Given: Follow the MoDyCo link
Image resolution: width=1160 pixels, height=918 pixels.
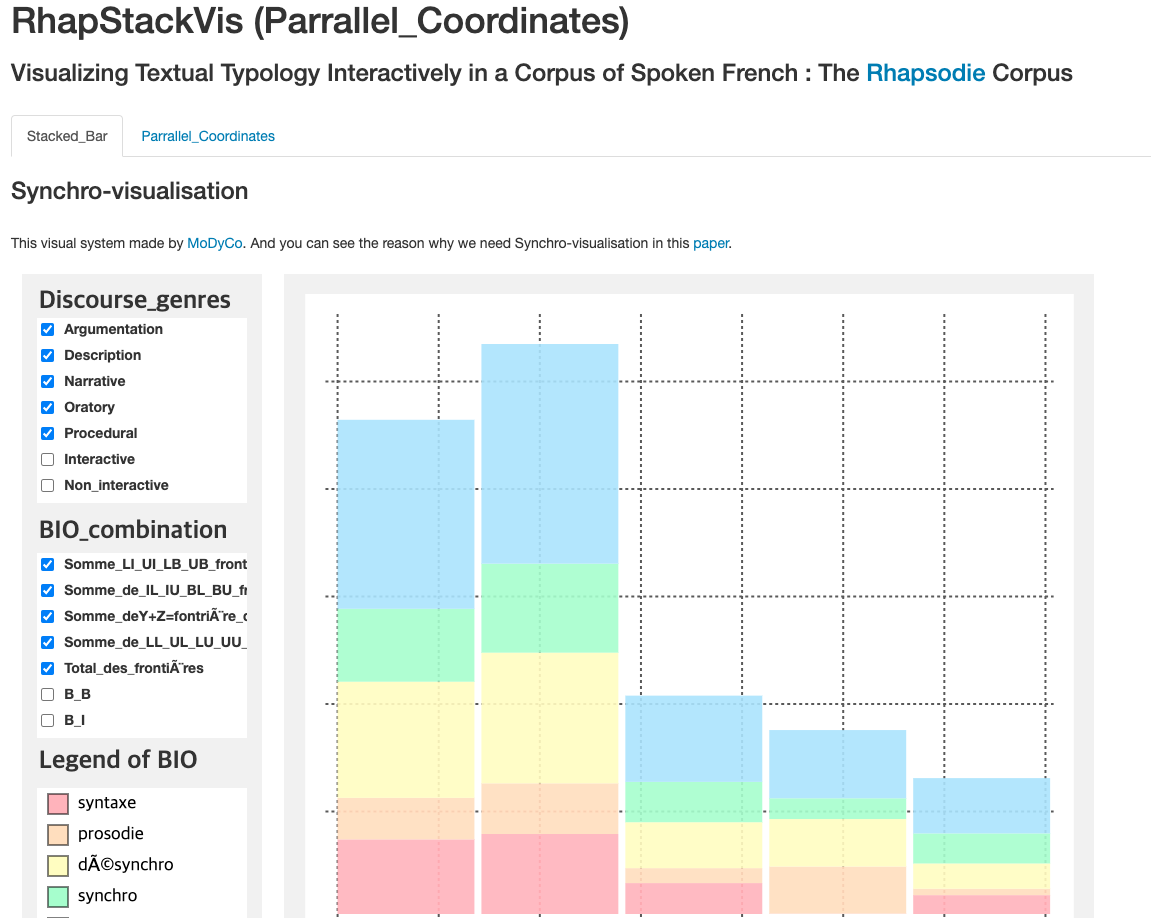Looking at the screenshot, I should [x=215, y=243].
